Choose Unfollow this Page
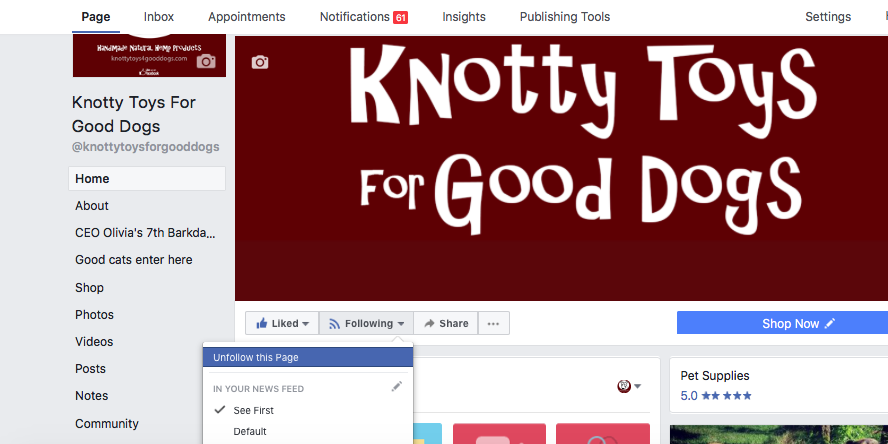Screen dimensions: 888x444 click(256, 357)
